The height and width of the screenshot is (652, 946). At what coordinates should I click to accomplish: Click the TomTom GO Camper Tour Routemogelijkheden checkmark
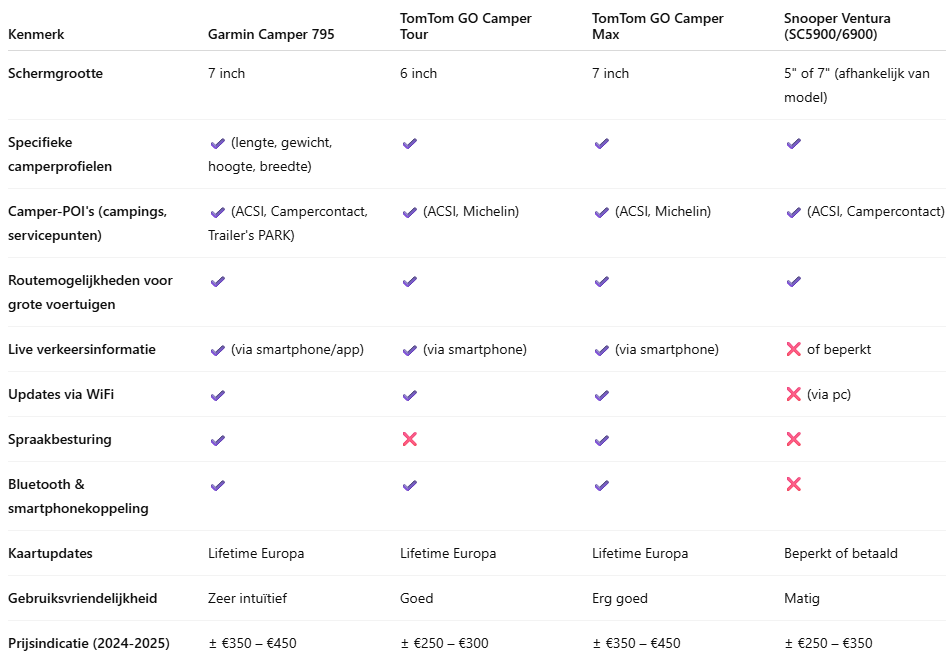coord(410,282)
